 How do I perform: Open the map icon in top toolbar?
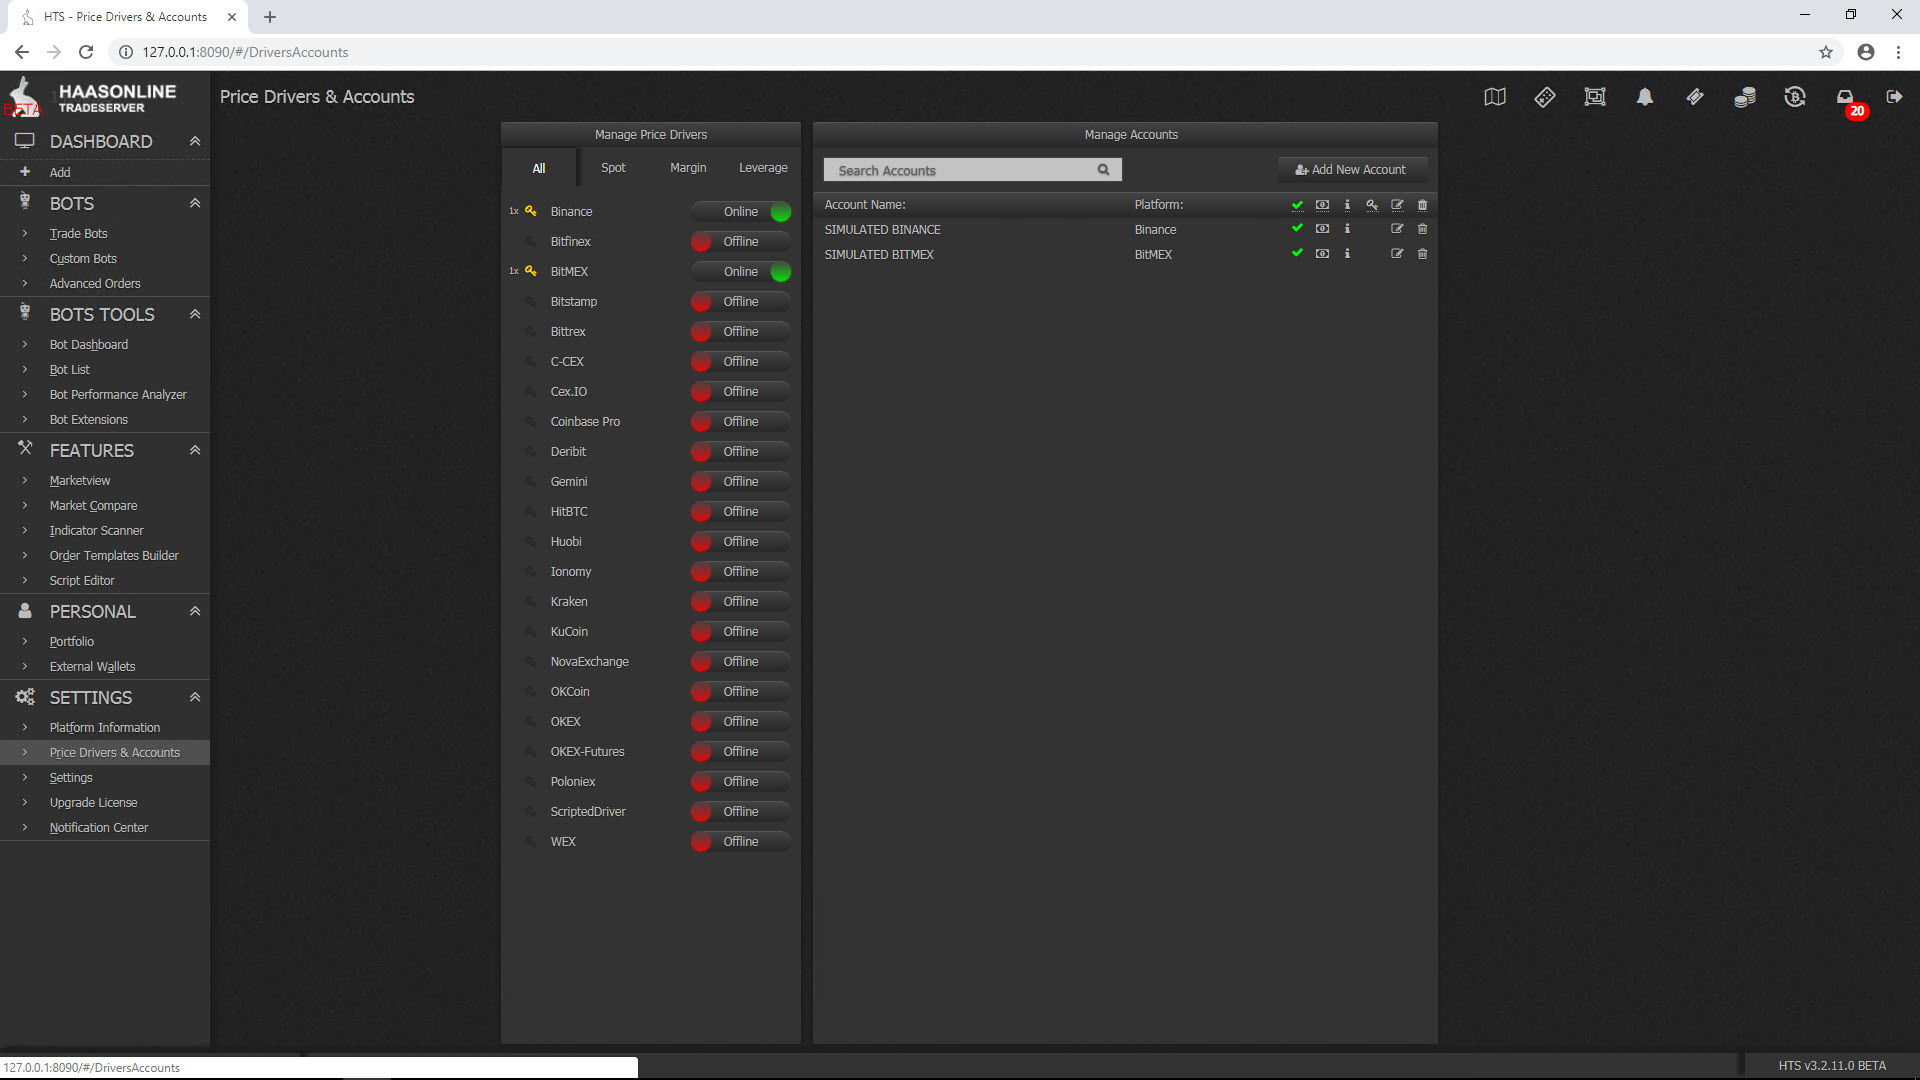click(x=1495, y=97)
